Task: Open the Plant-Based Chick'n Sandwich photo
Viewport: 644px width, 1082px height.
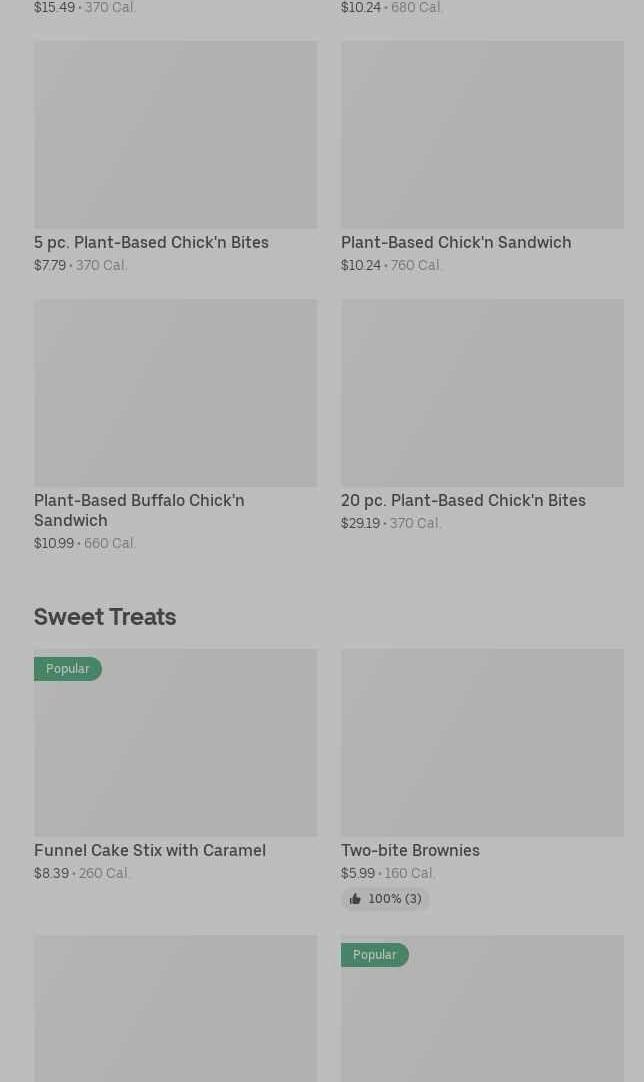Action: pos(482,135)
